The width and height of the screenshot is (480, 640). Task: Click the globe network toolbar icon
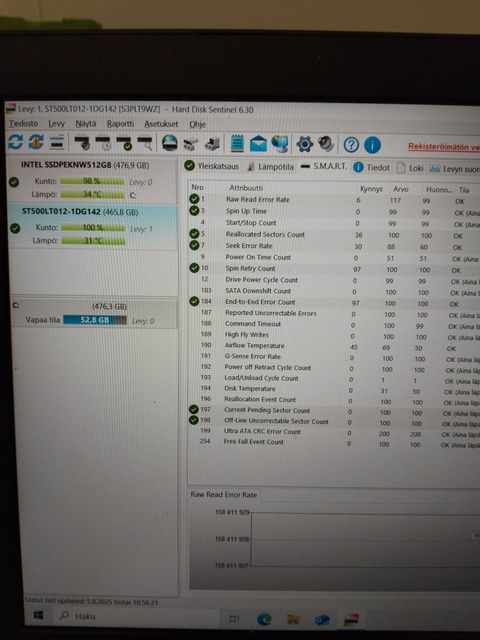click(x=280, y=144)
